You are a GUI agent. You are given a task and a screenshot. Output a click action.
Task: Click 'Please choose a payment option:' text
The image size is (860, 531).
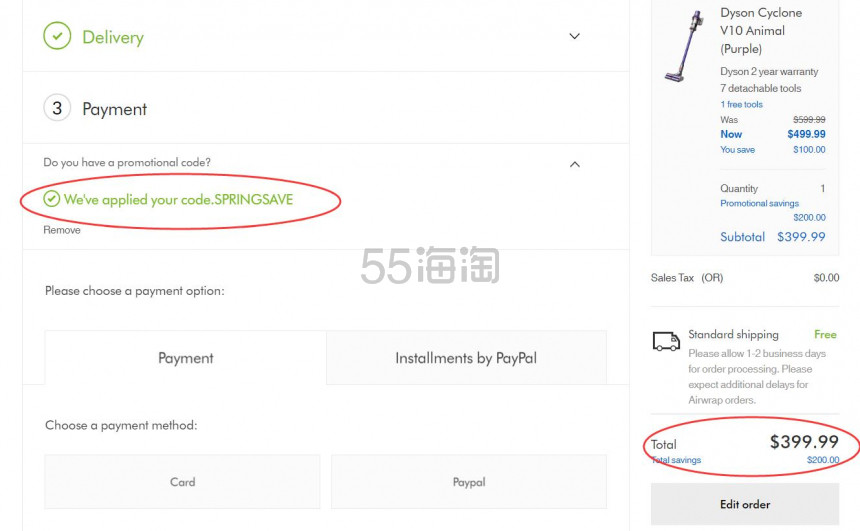(134, 291)
